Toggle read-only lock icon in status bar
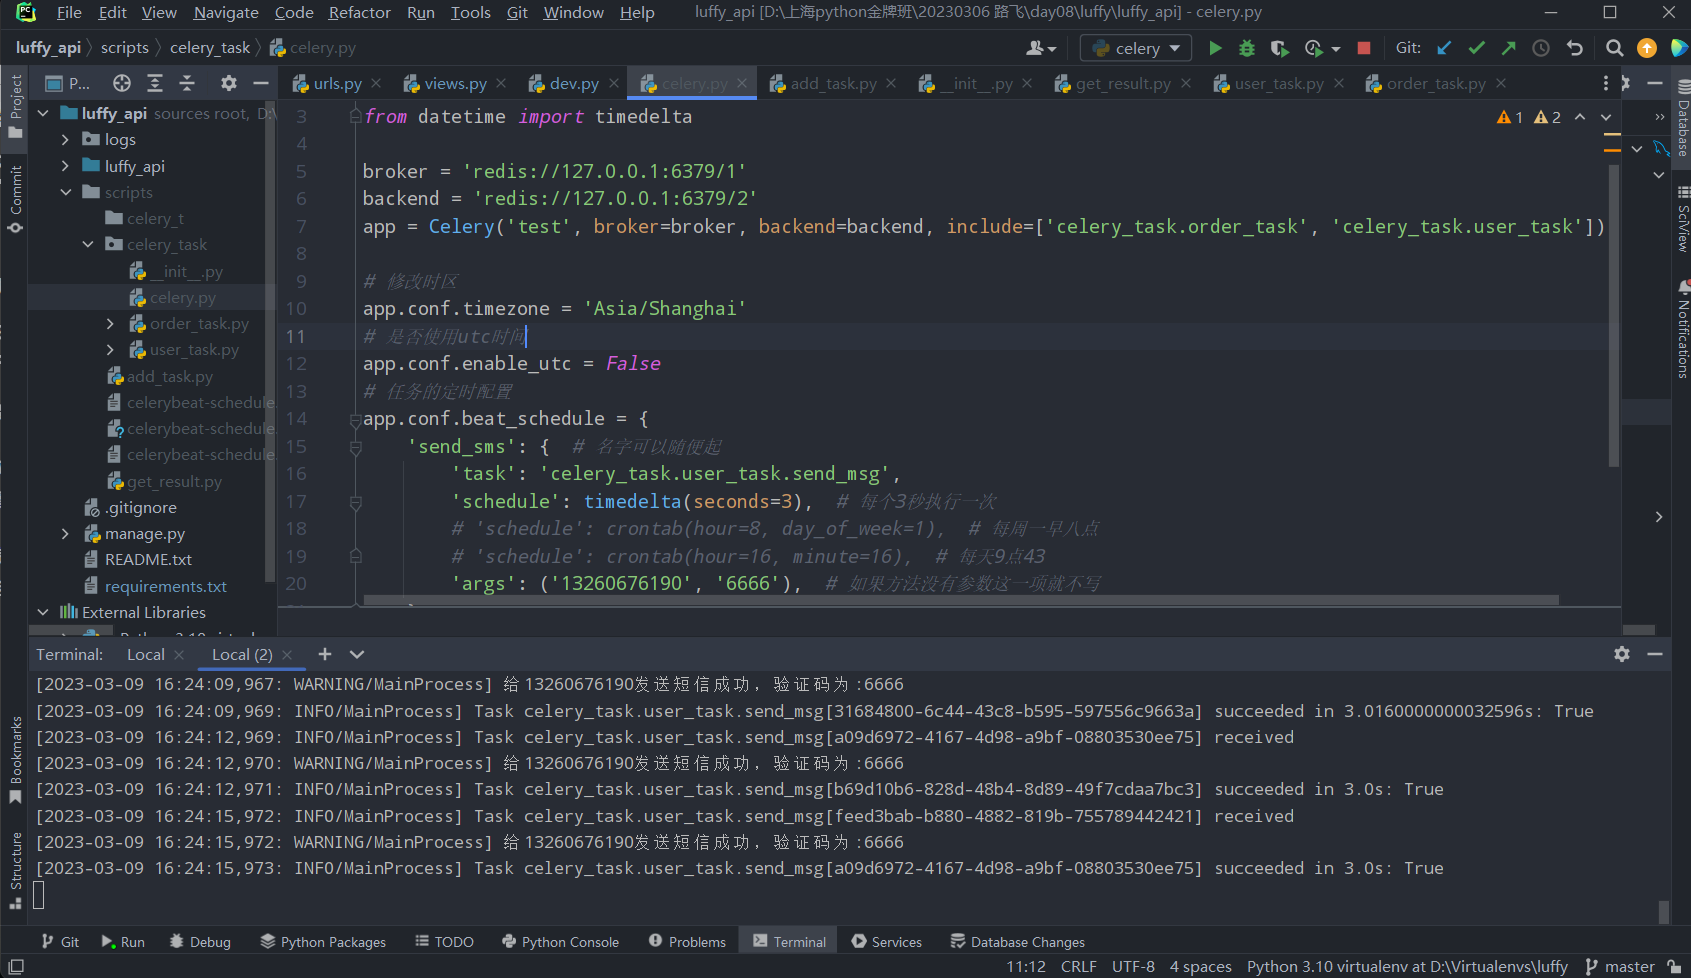 (x=1675, y=967)
